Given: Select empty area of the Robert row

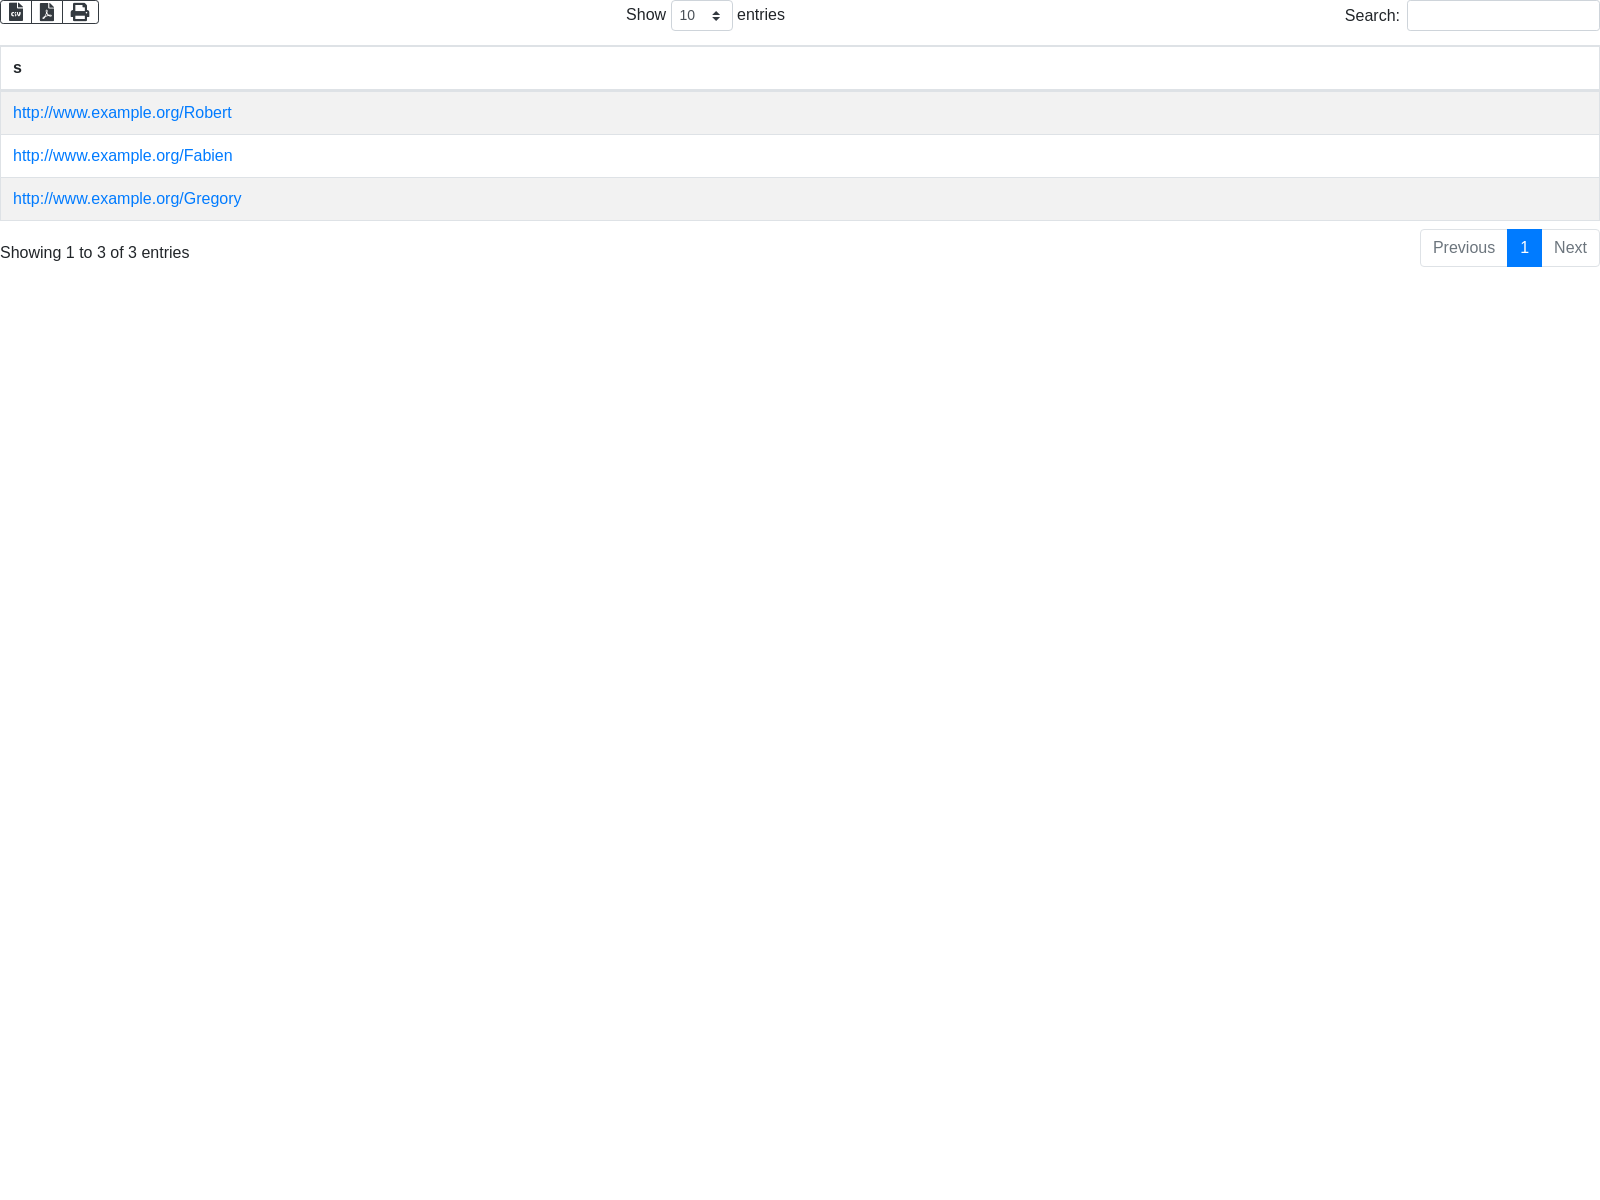Looking at the screenshot, I should 900,113.
